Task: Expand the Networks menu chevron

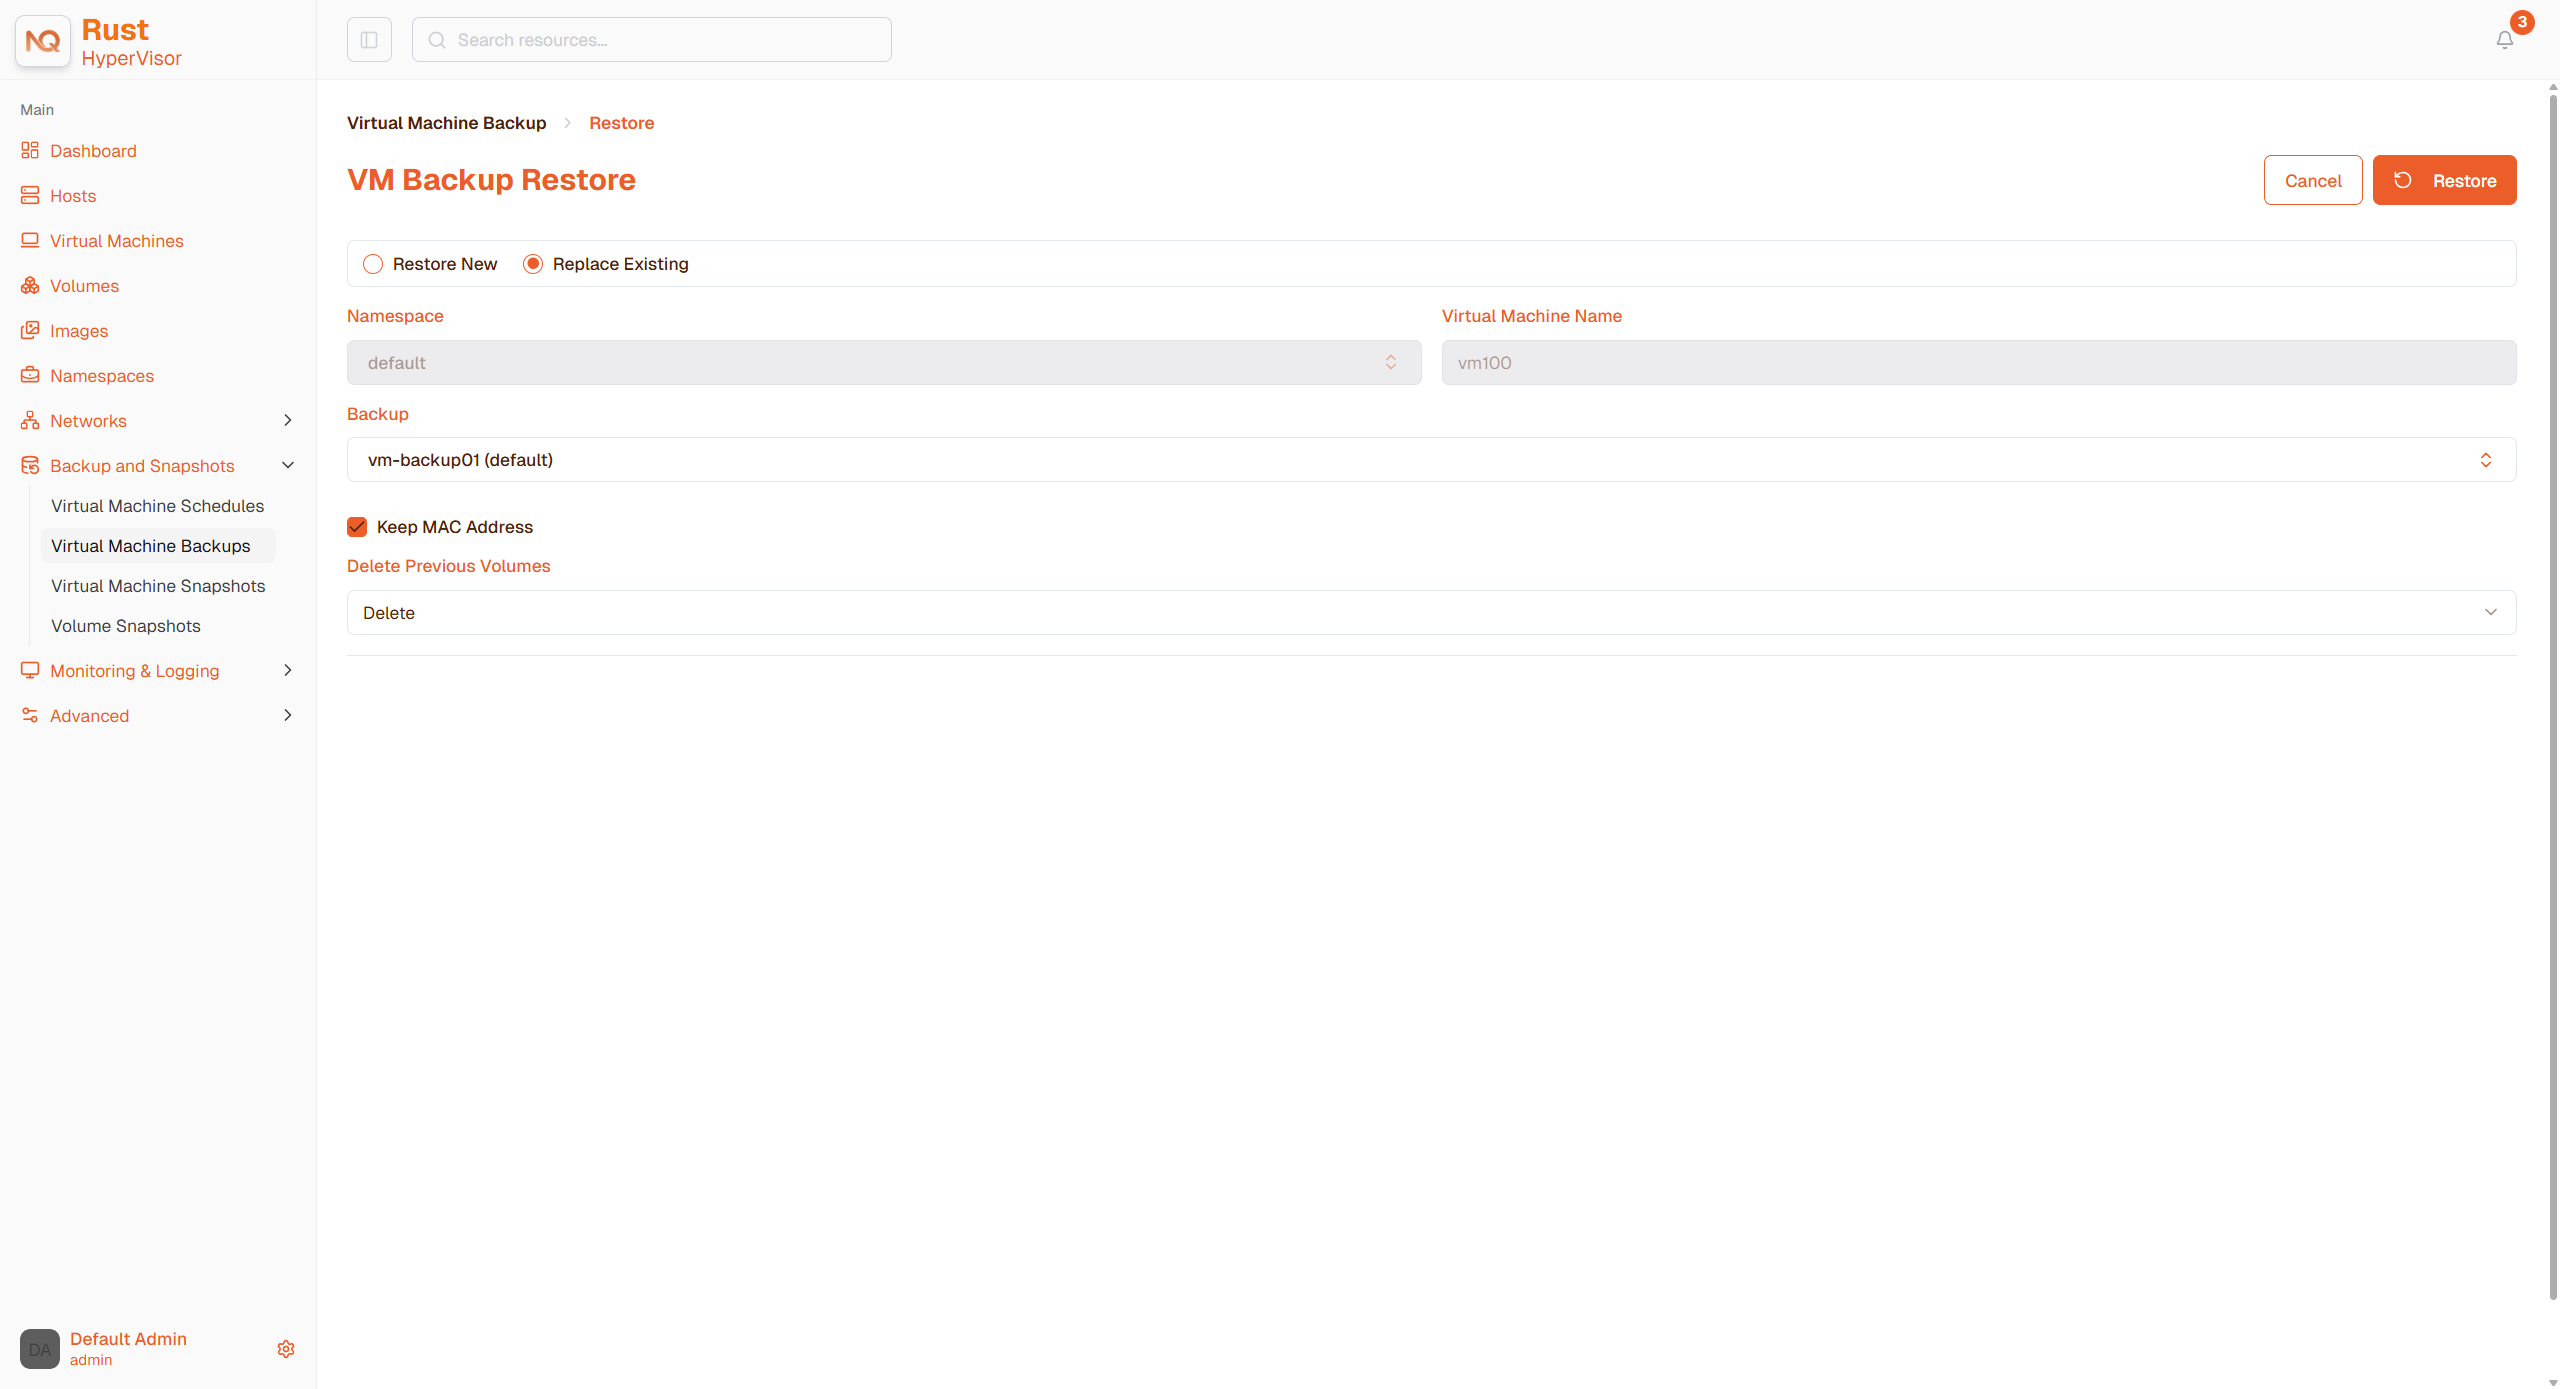Action: pyautogui.click(x=288, y=420)
